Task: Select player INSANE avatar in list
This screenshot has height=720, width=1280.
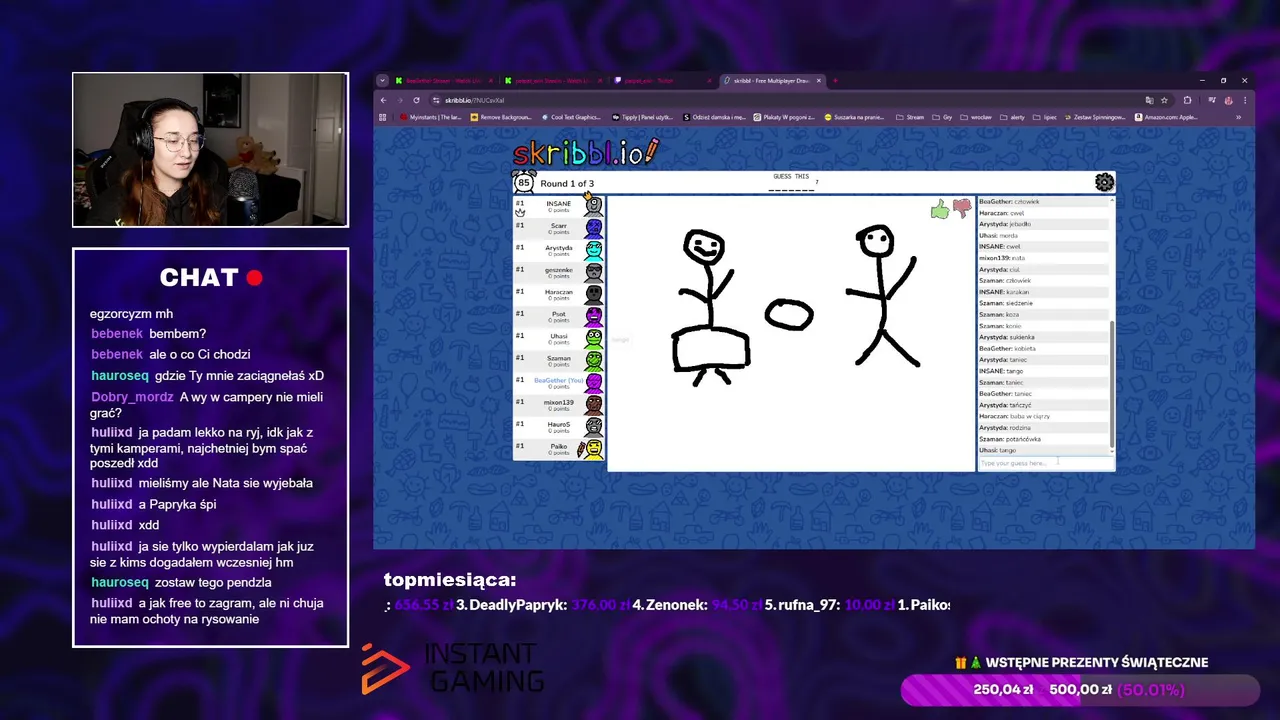Action: pyautogui.click(x=593, y=206)
